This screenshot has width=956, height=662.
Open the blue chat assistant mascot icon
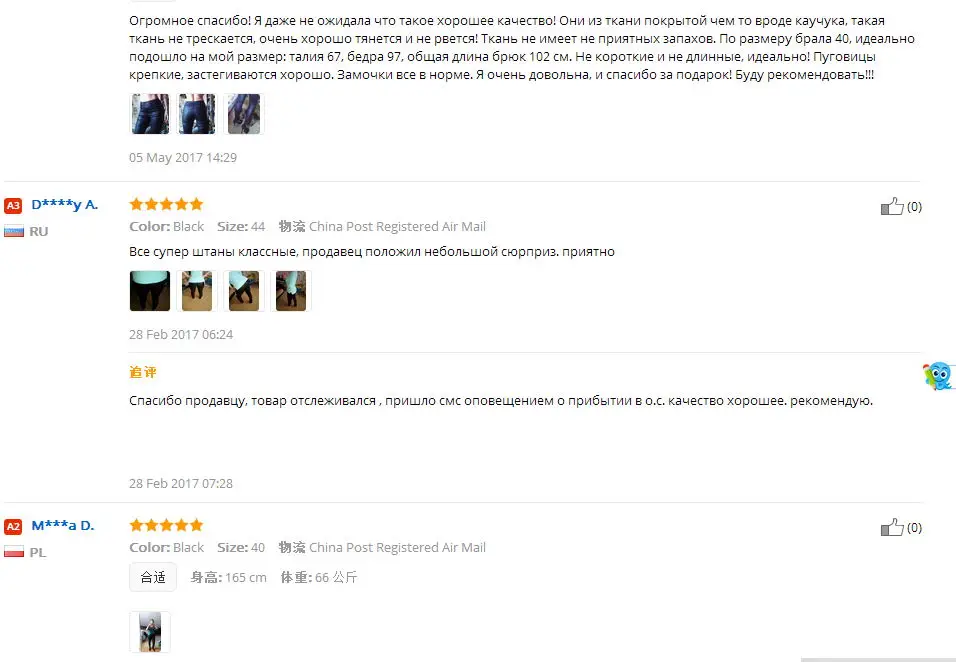[x=939, y=375]
